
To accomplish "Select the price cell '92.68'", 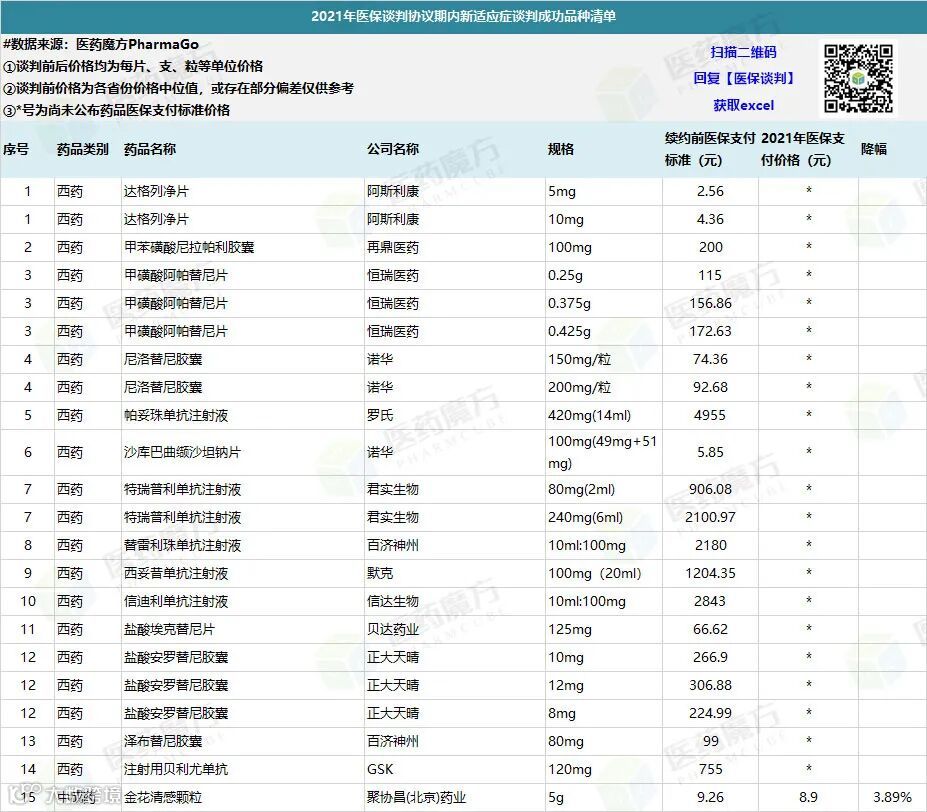I will [710, 387].
